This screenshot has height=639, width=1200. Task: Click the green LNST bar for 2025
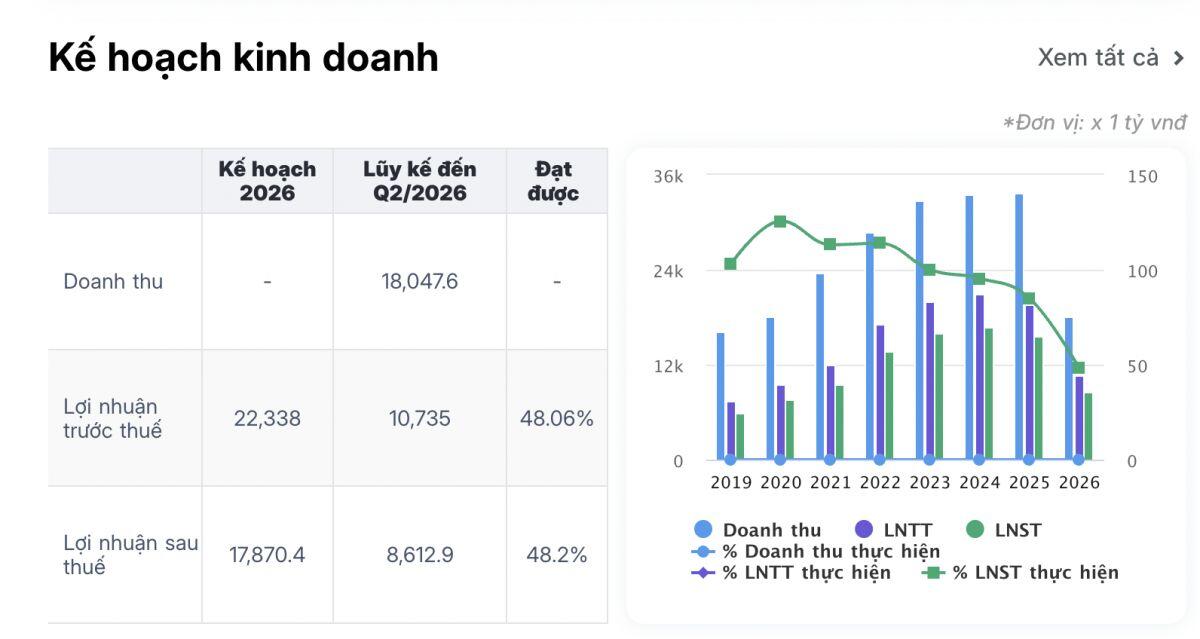tap(1038, 399)
